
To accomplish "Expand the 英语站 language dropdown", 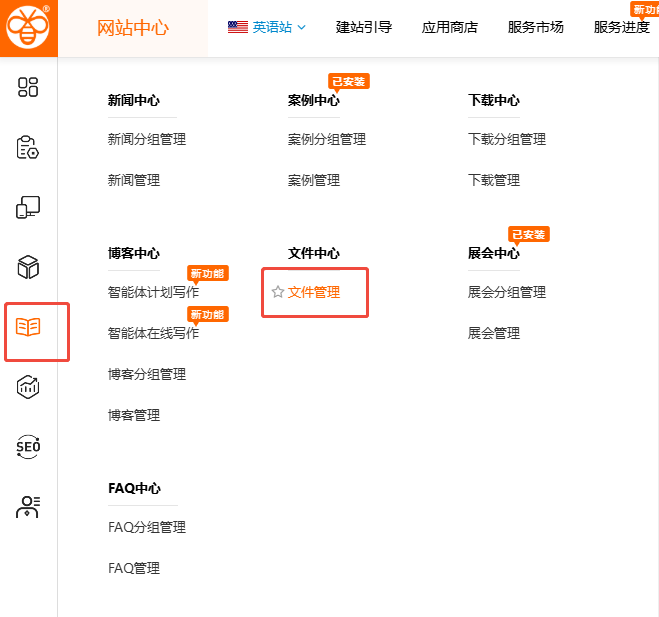I will coord(267,27).
